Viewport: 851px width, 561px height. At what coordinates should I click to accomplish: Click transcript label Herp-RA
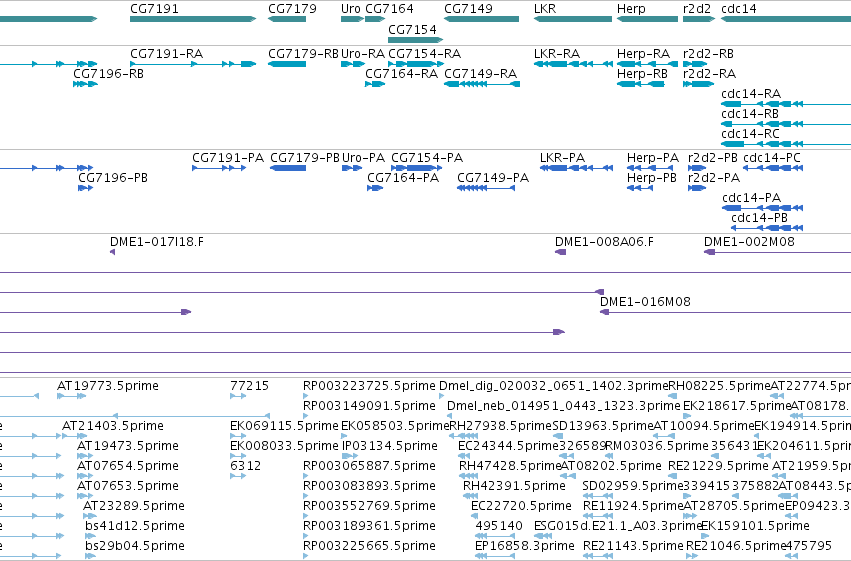coord(643,54)
